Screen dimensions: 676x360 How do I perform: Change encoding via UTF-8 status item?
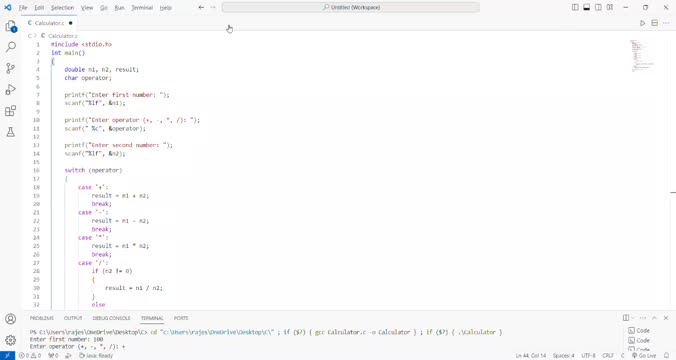point(588,356)
